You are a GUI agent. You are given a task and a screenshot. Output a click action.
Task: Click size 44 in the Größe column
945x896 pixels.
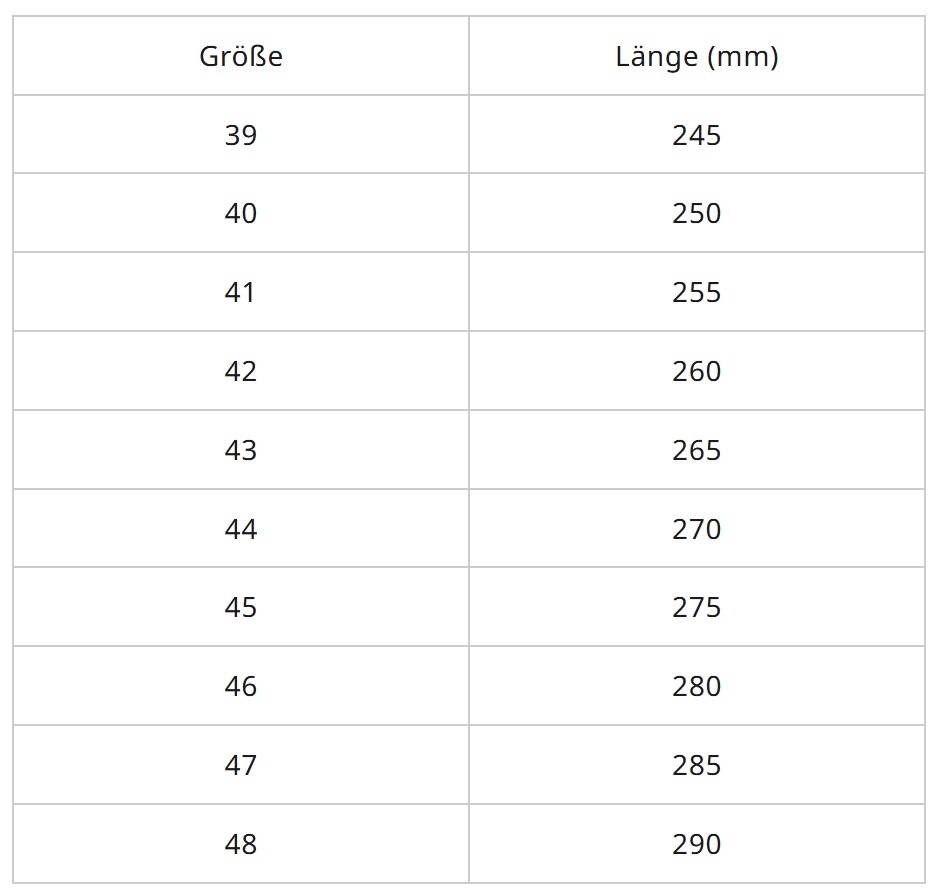tap(241, 529)
